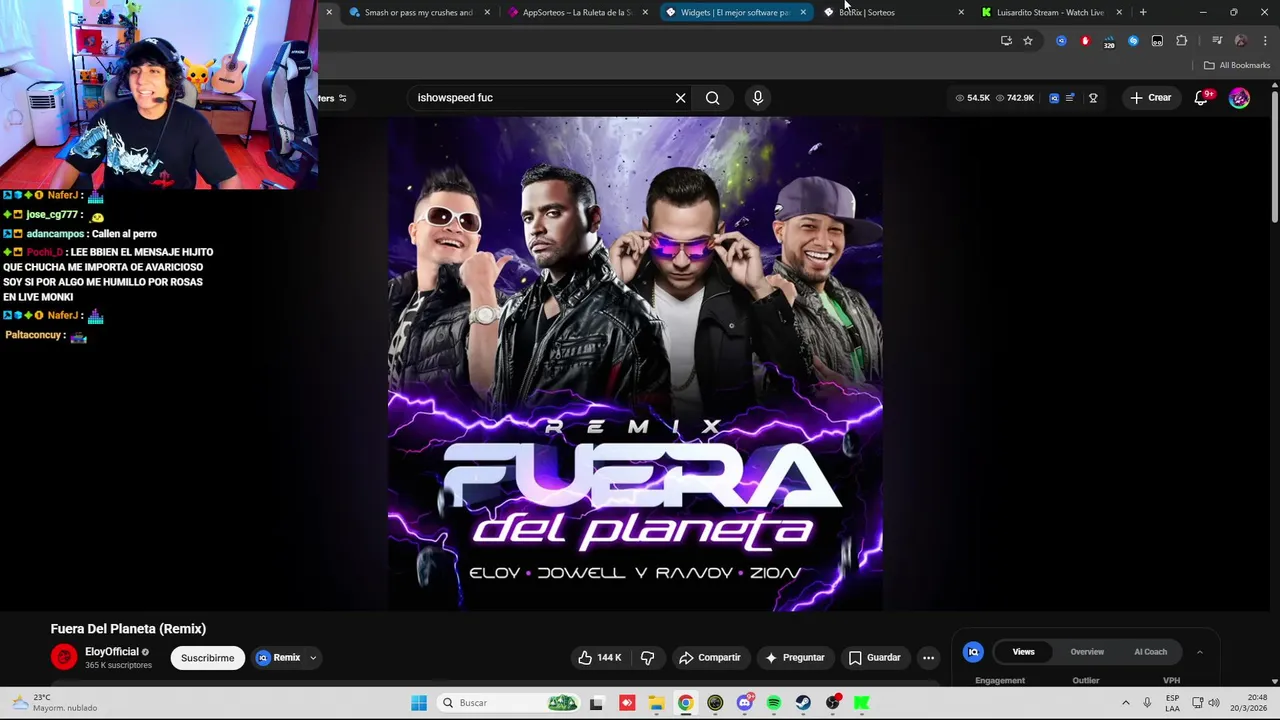Click the Suscribirme button
This screenshot has height=720, width=1280.
pos(207,658)
